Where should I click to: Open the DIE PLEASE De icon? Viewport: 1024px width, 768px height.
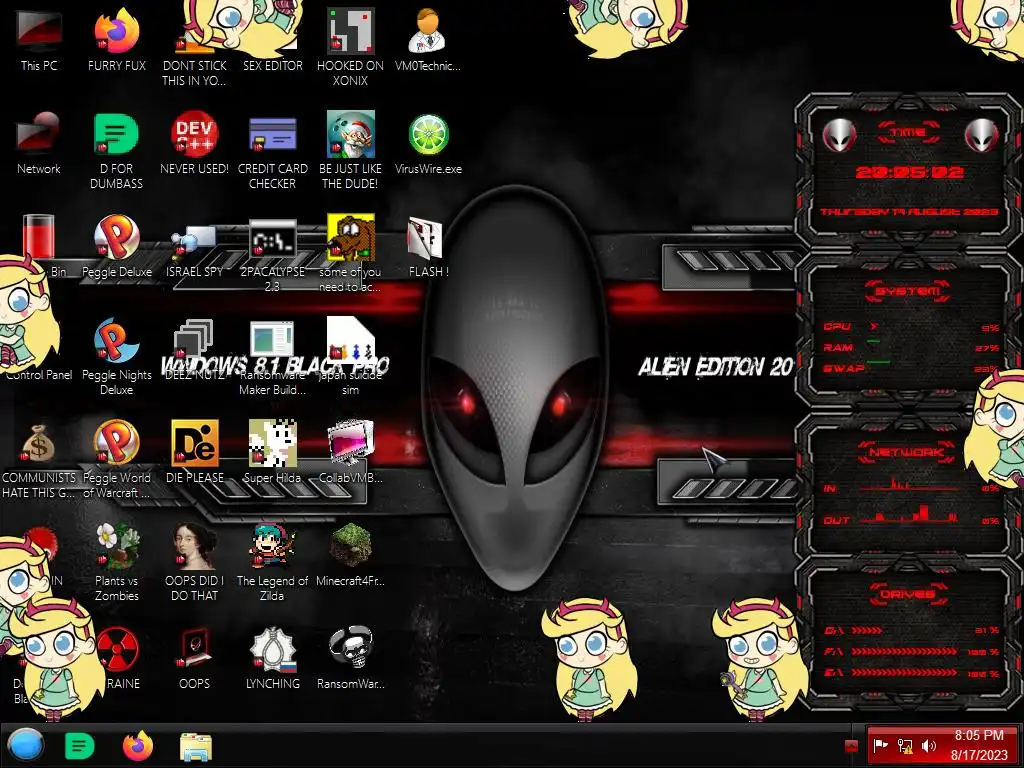195,452
